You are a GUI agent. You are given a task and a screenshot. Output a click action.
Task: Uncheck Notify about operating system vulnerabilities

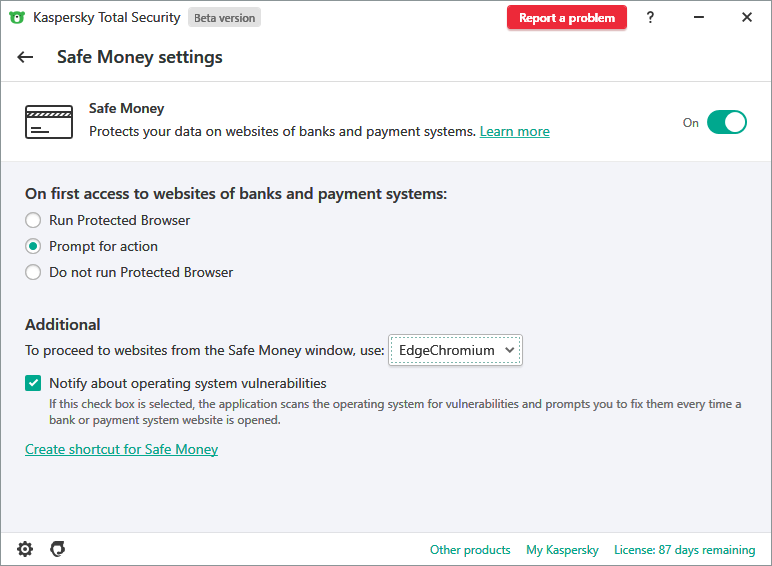click(x=33, y=383)
